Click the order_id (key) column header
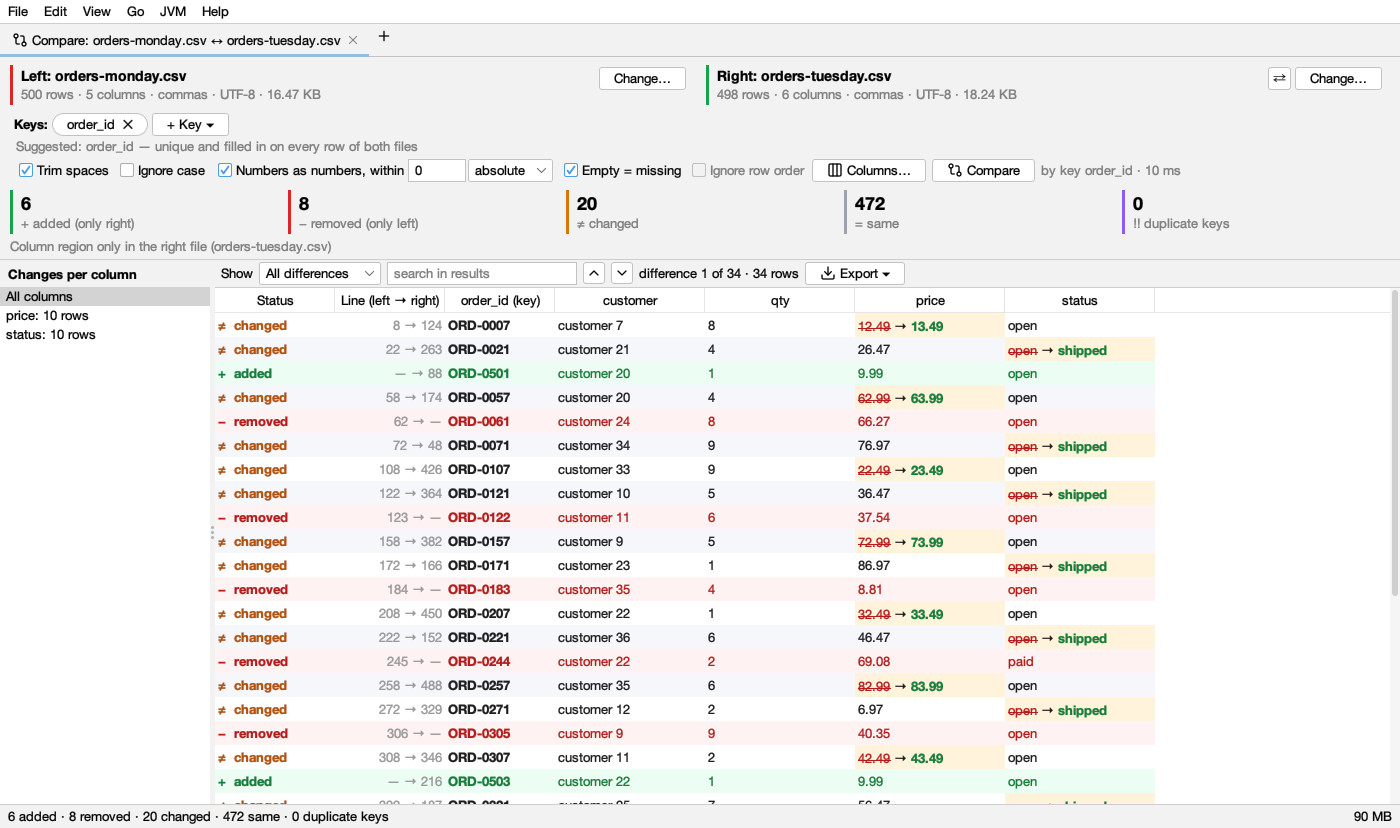This screenshot has height=828, width=1400. point(500,300)
